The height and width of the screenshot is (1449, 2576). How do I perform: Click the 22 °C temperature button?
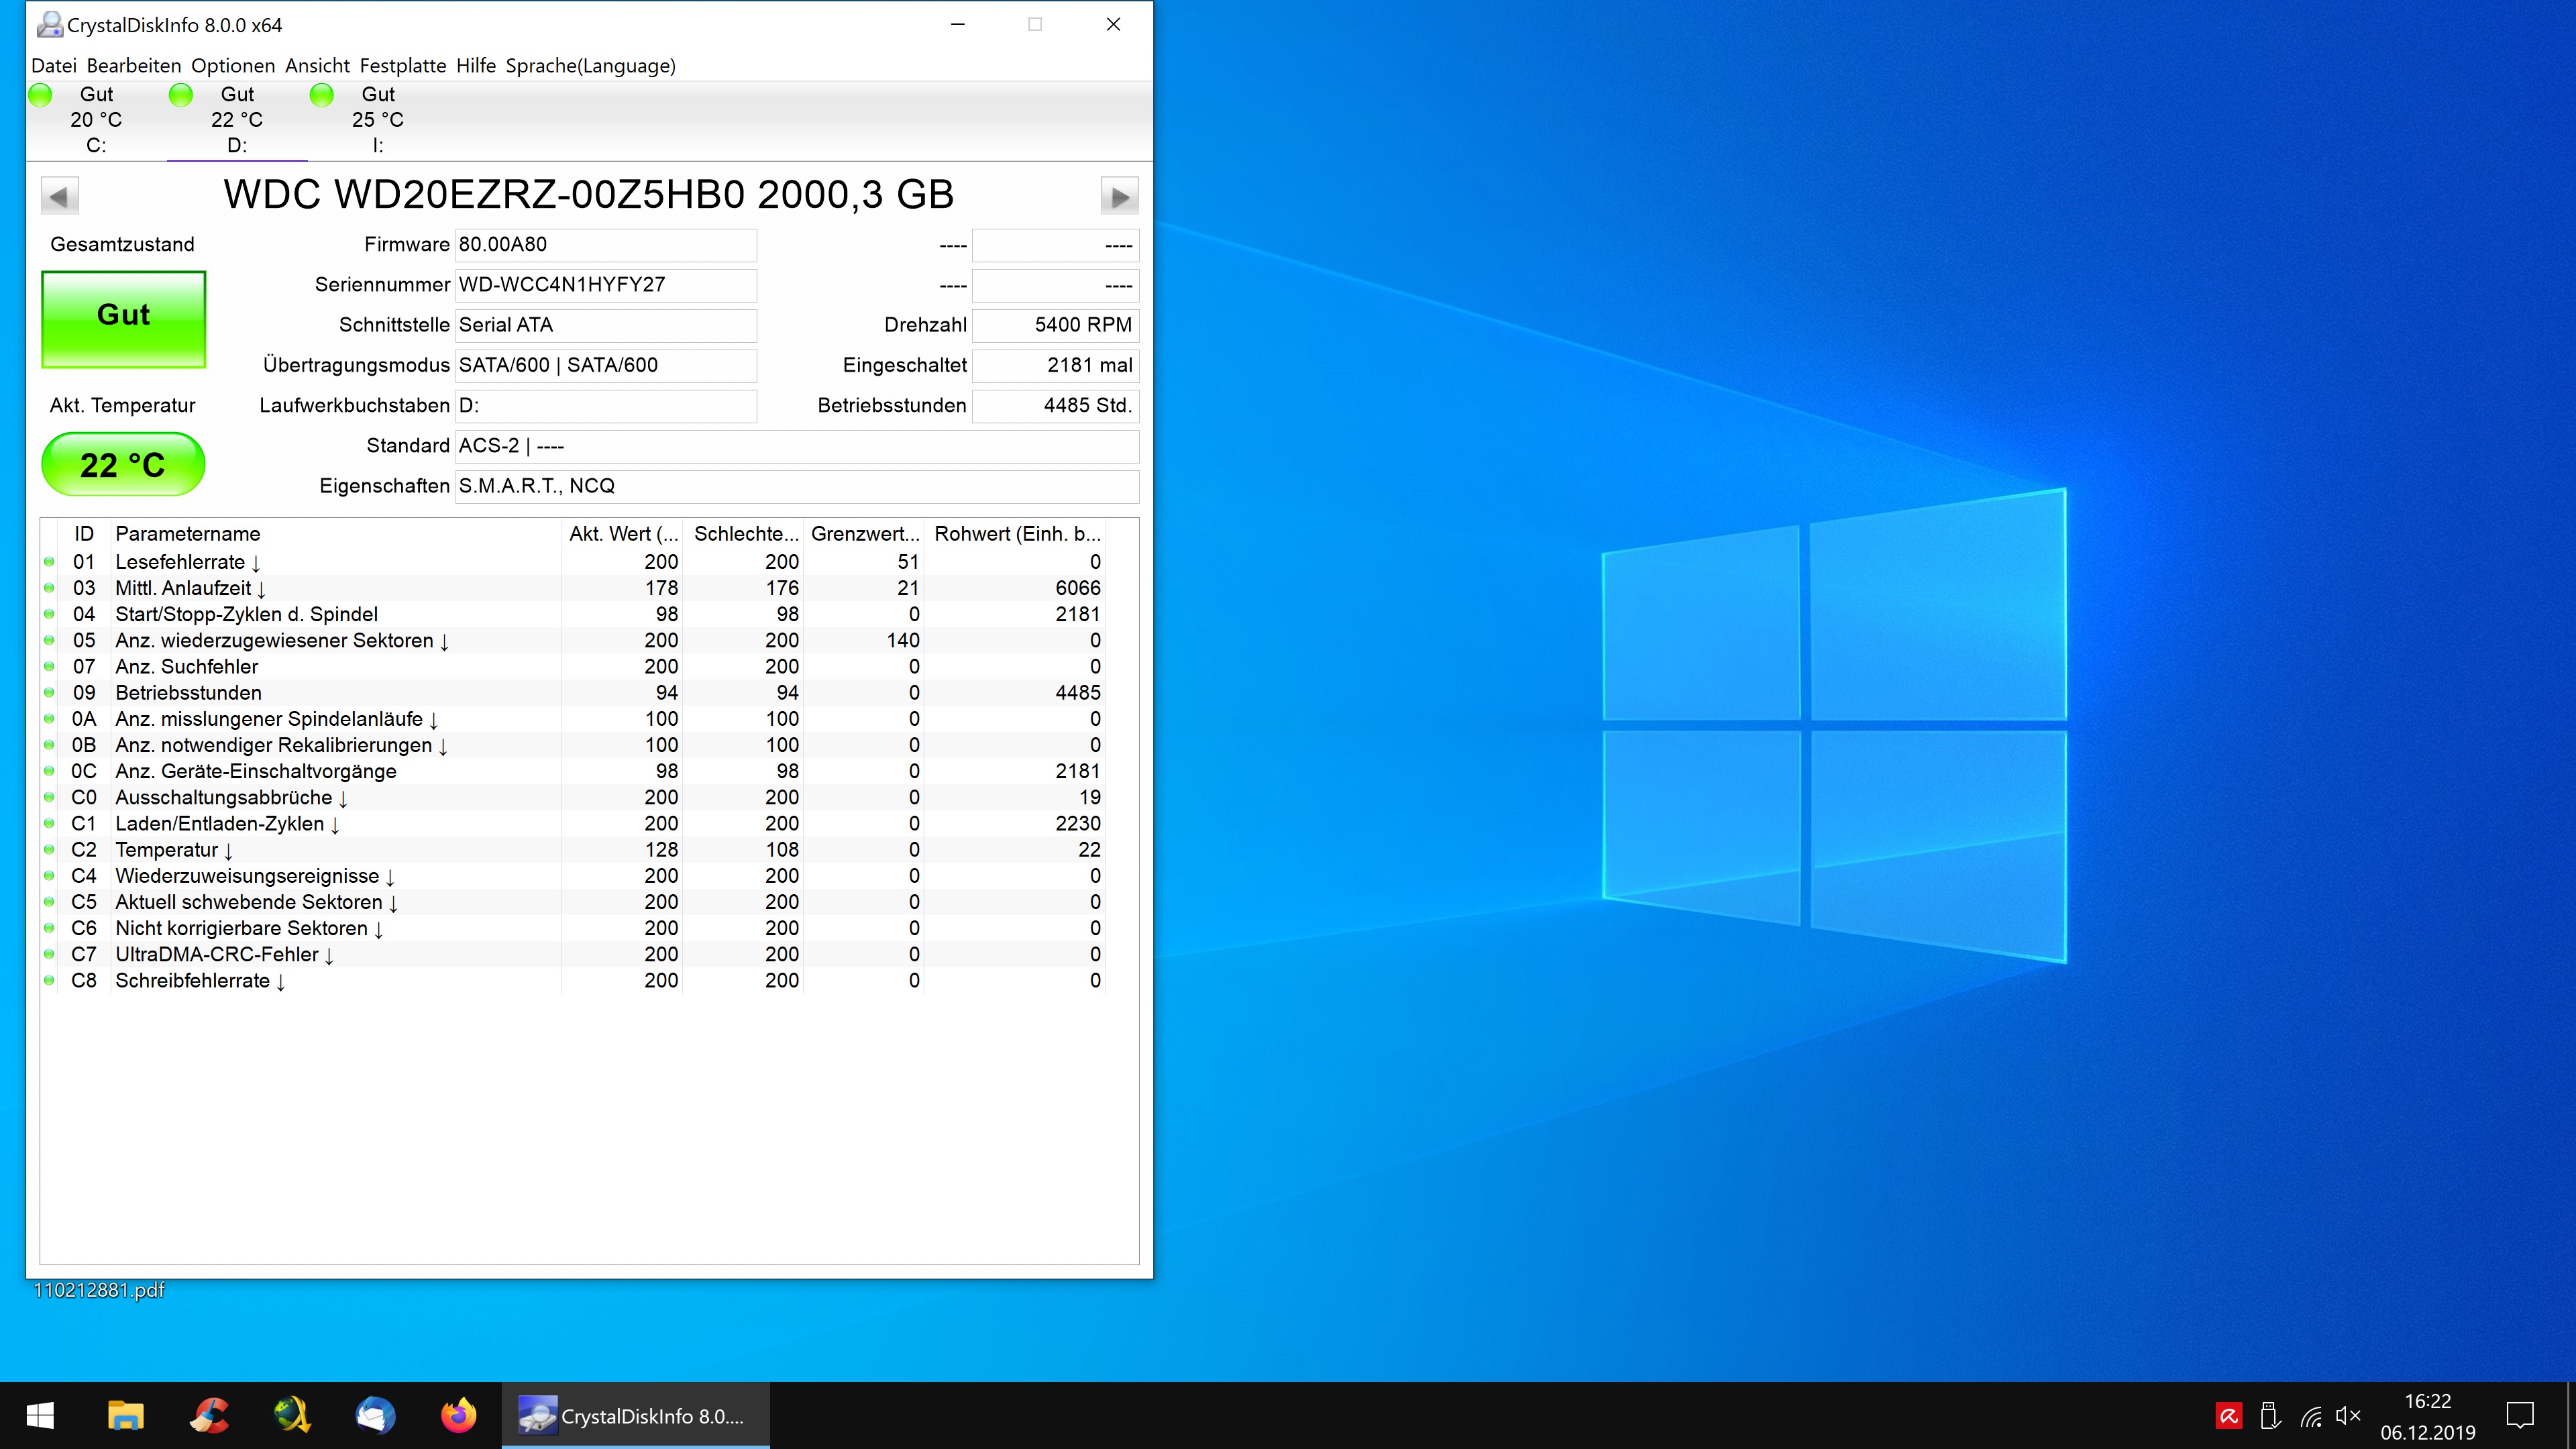coord(123,464)
